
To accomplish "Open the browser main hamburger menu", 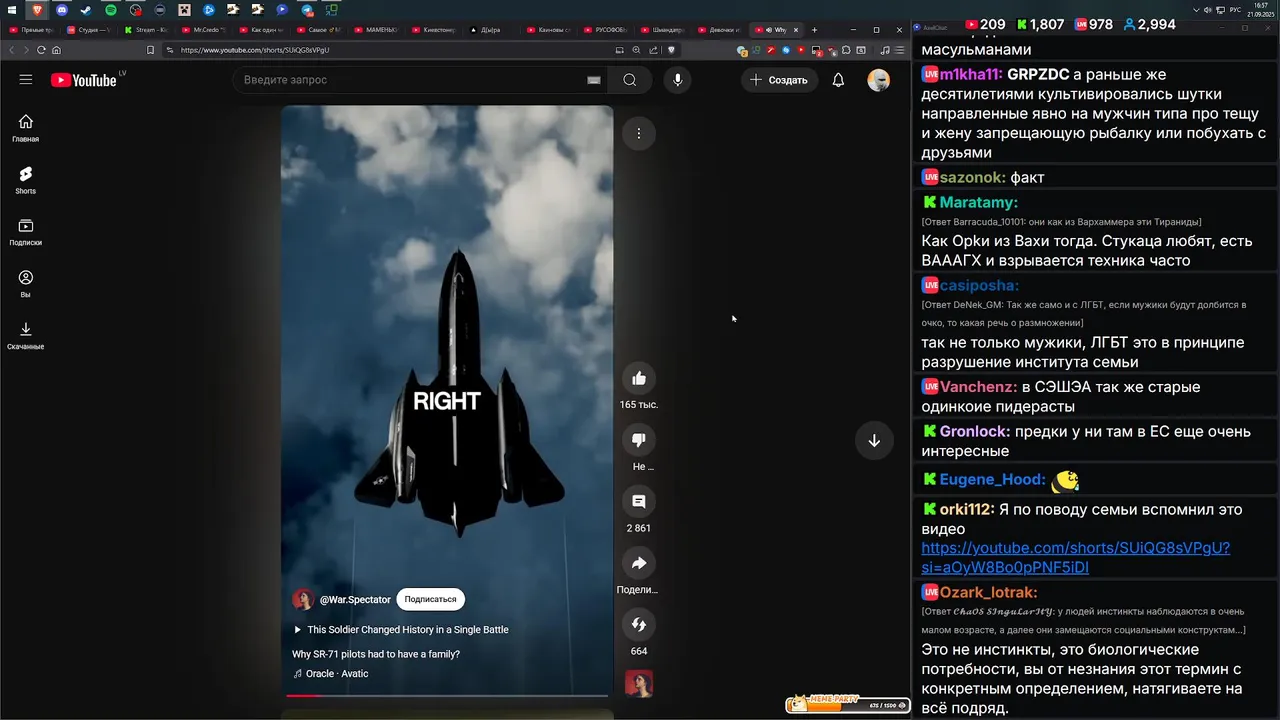I will 899,50.
